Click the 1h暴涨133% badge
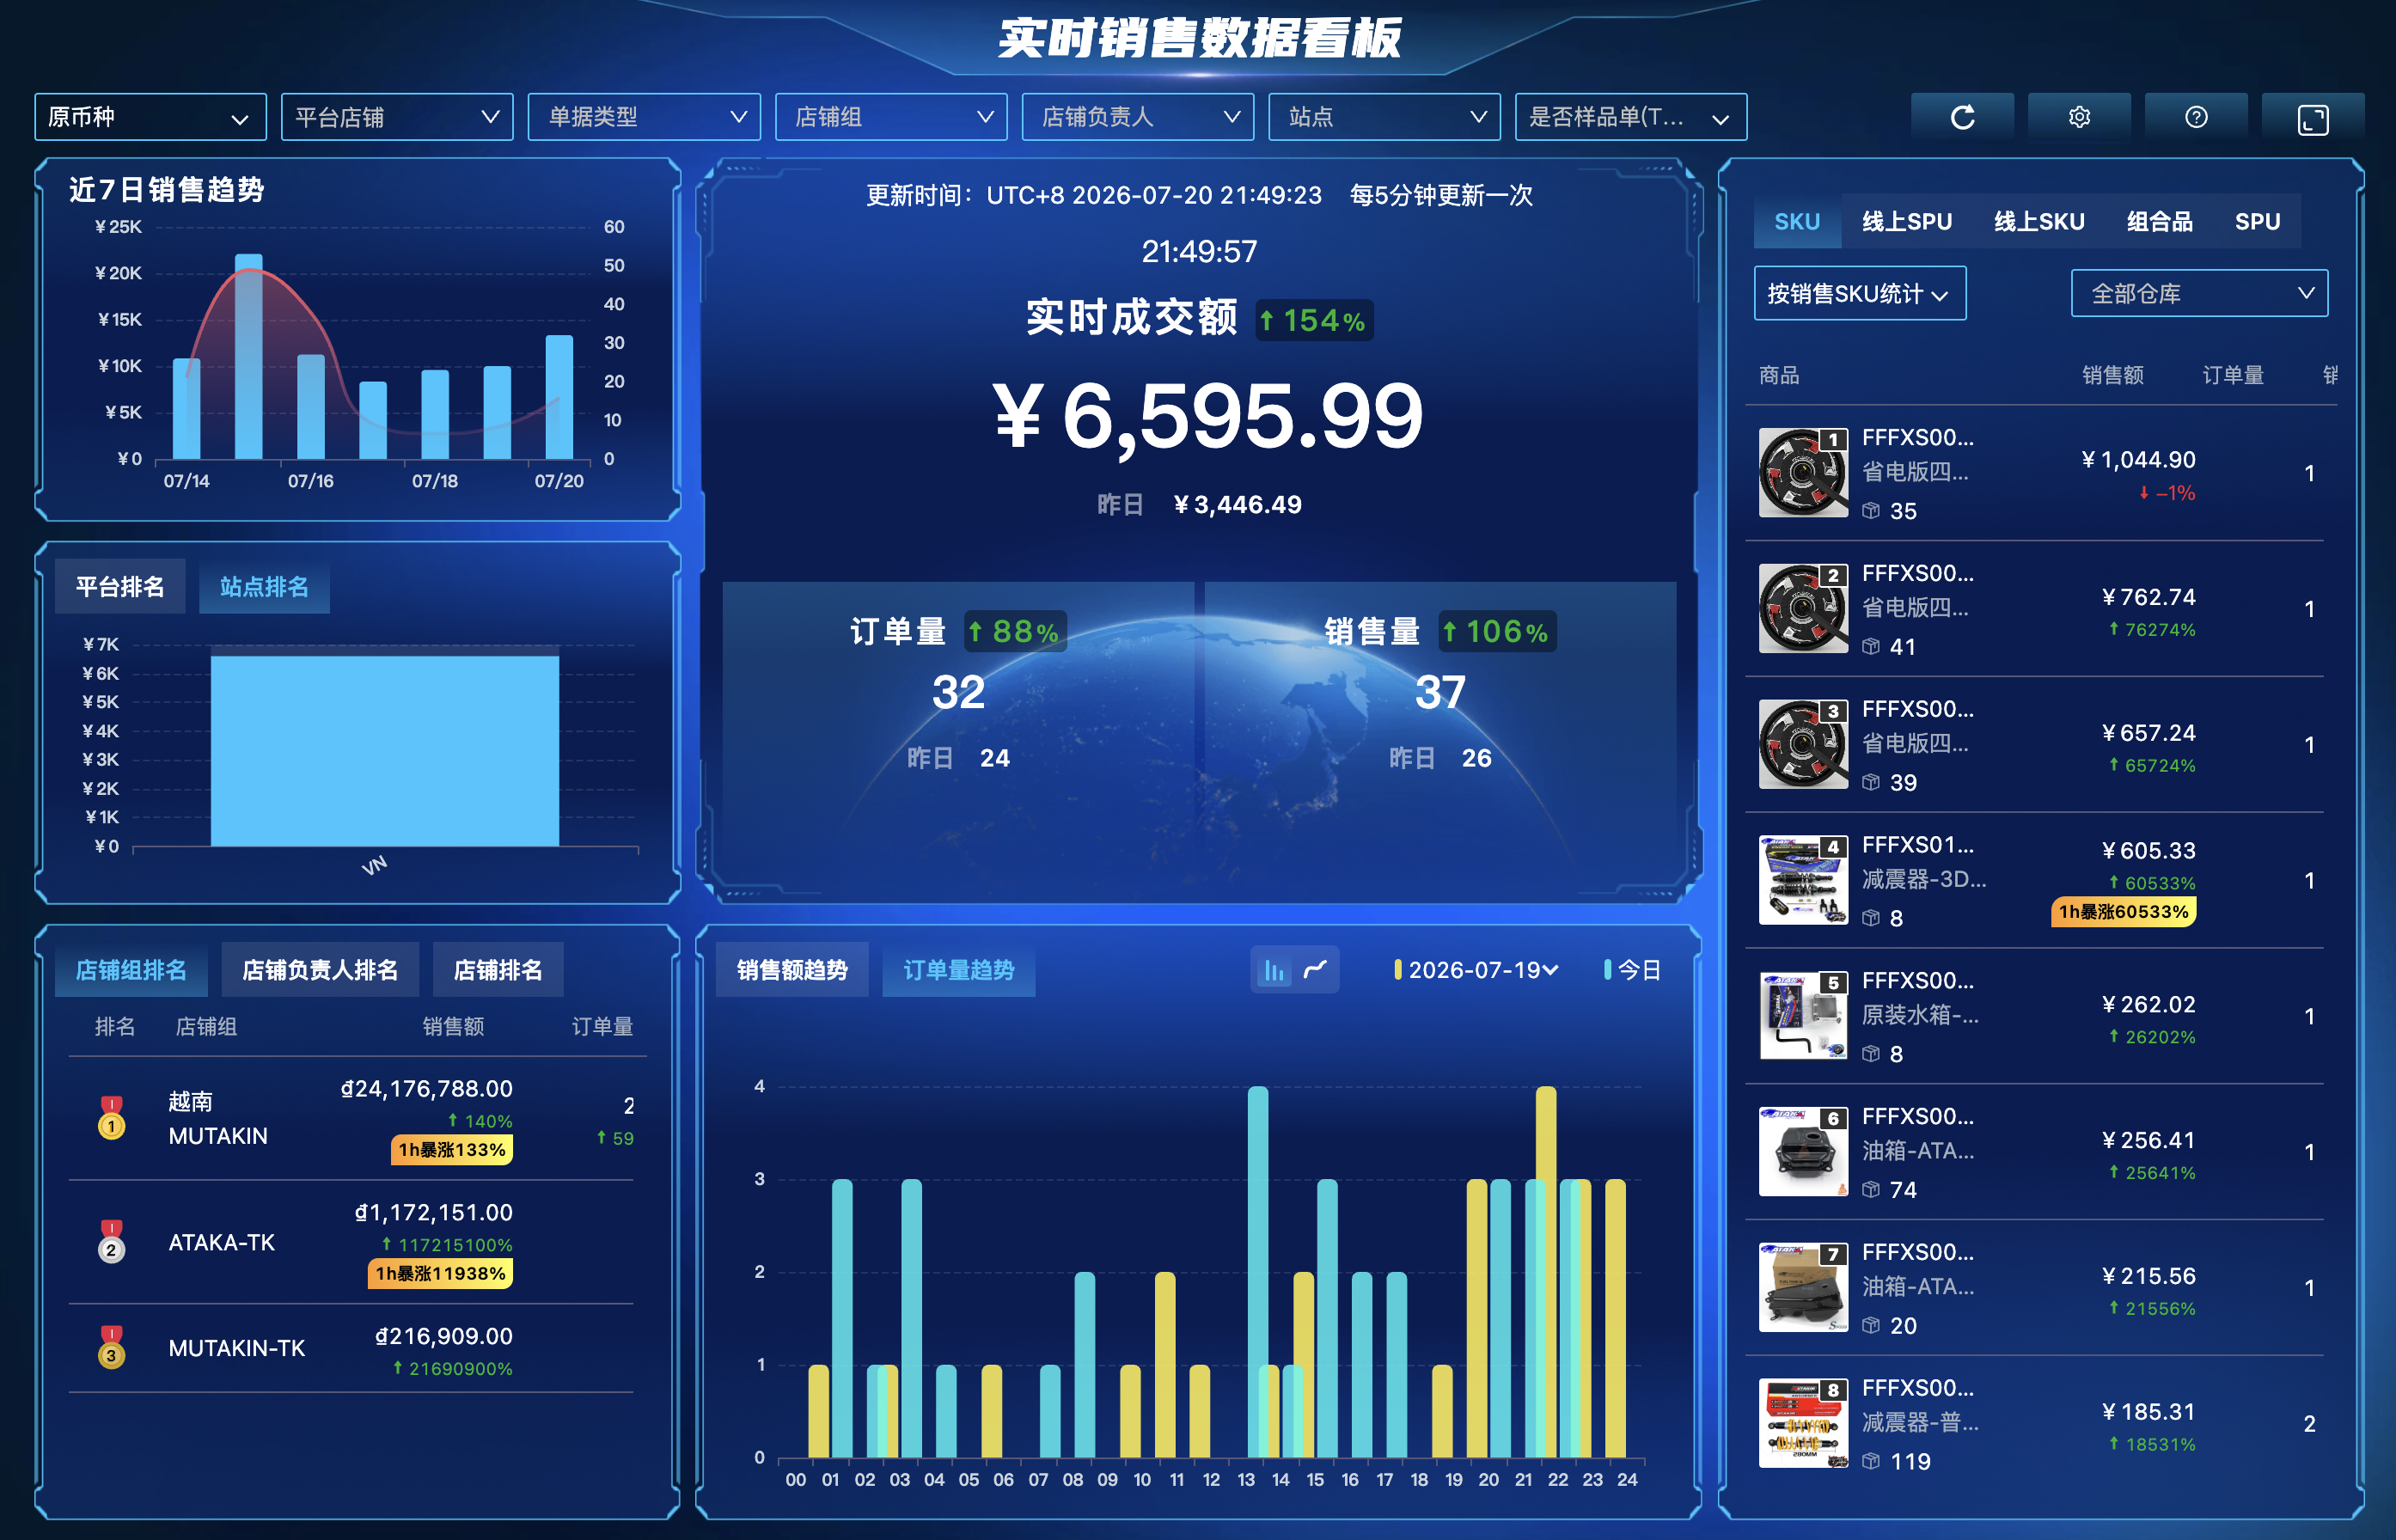 tap(452, 1149)
